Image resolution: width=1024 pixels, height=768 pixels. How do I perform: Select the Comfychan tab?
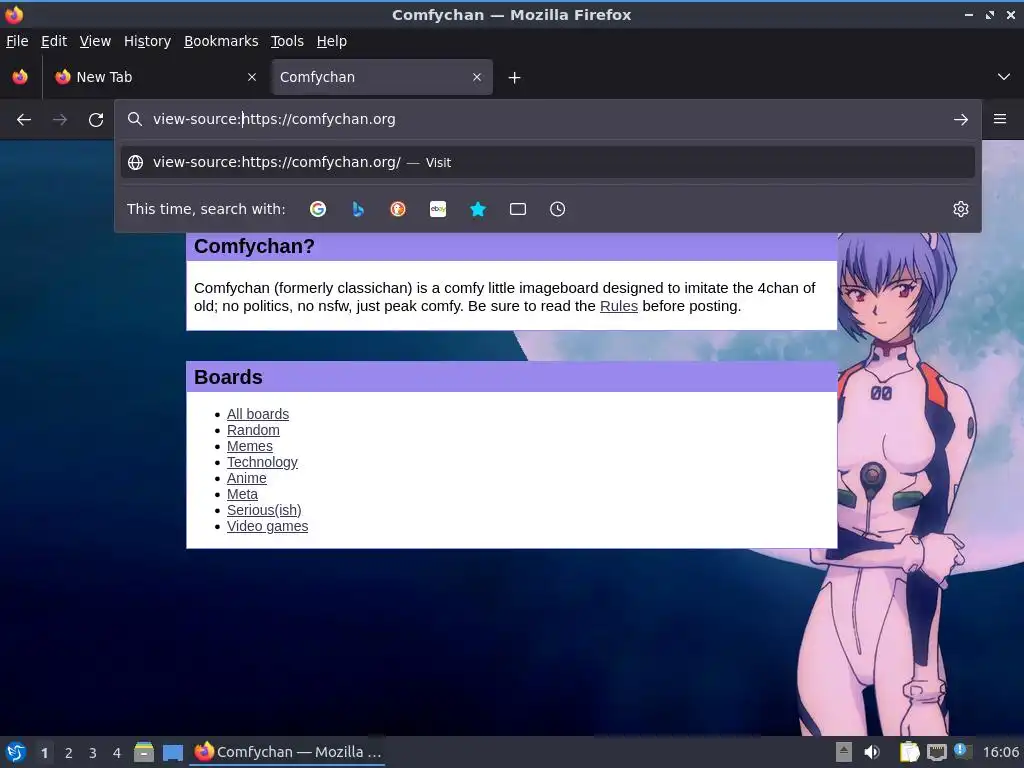coord(381,77)
